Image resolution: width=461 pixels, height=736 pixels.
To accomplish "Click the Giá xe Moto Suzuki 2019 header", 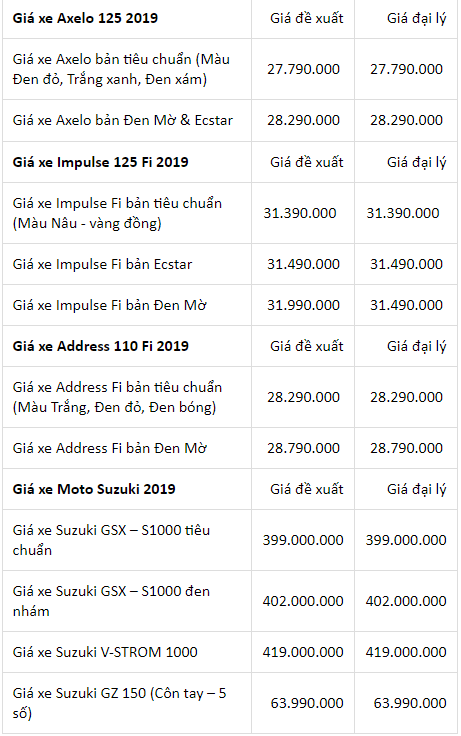I will (x=94, y=489).
